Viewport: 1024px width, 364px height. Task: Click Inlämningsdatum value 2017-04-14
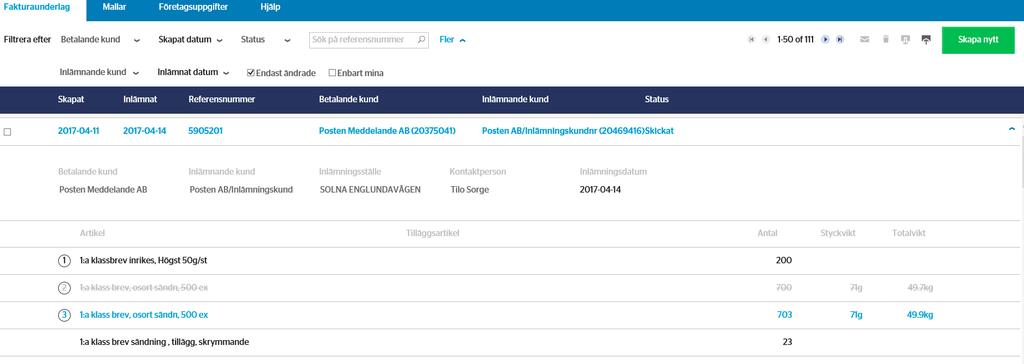pos(600,190)
